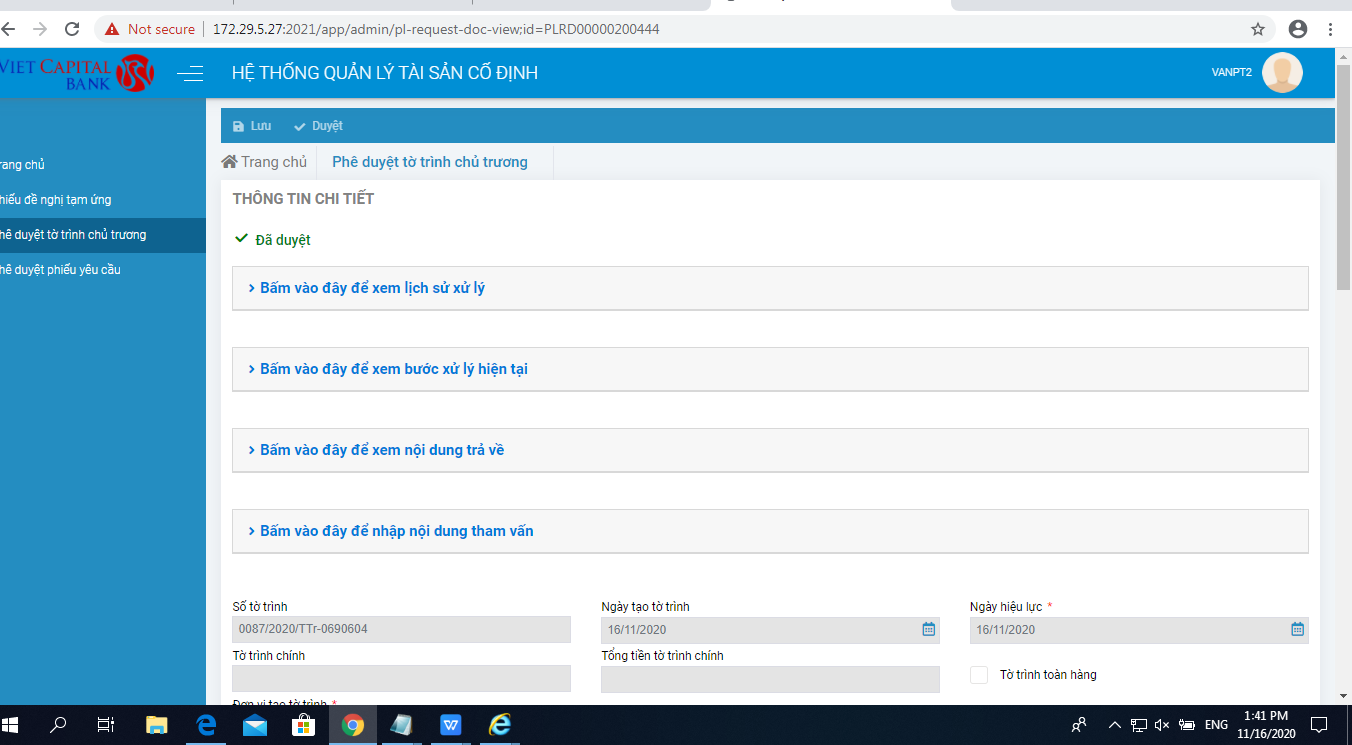The height and width of the screenshot is (745, 1352).
Task: Open File Explorer from the taskbar
Action: [x=156, y=725]
